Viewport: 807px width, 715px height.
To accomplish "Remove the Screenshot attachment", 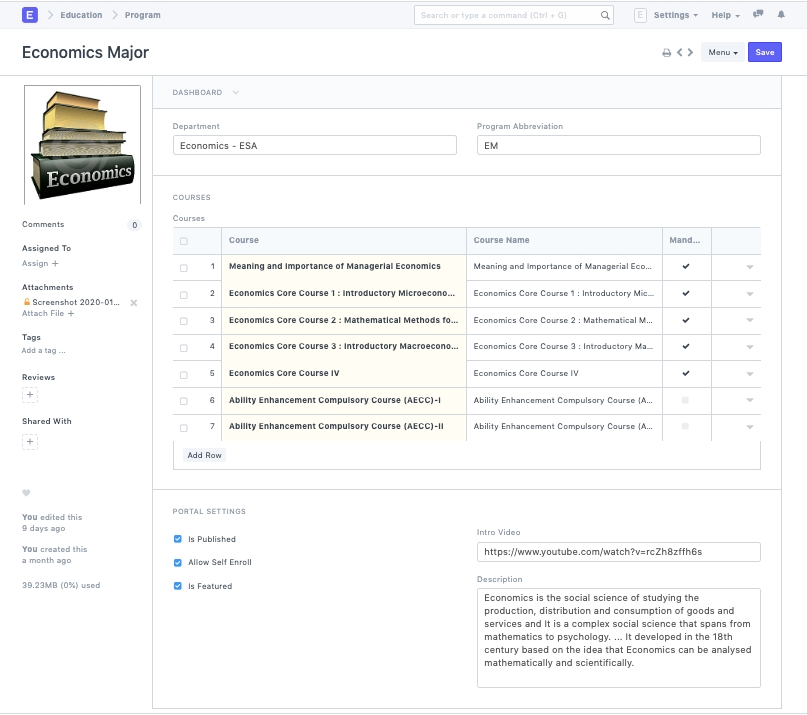I will point(134,302).
